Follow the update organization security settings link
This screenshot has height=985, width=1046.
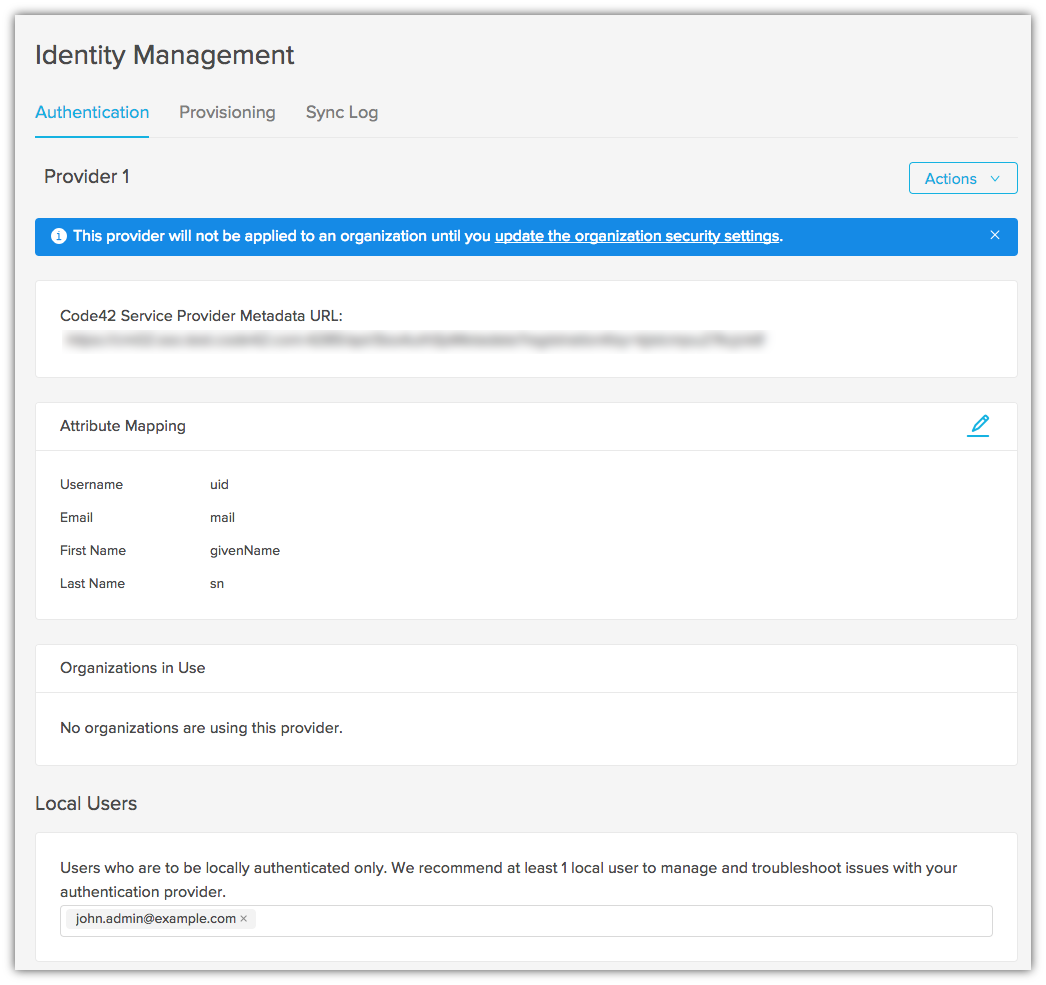637,236
